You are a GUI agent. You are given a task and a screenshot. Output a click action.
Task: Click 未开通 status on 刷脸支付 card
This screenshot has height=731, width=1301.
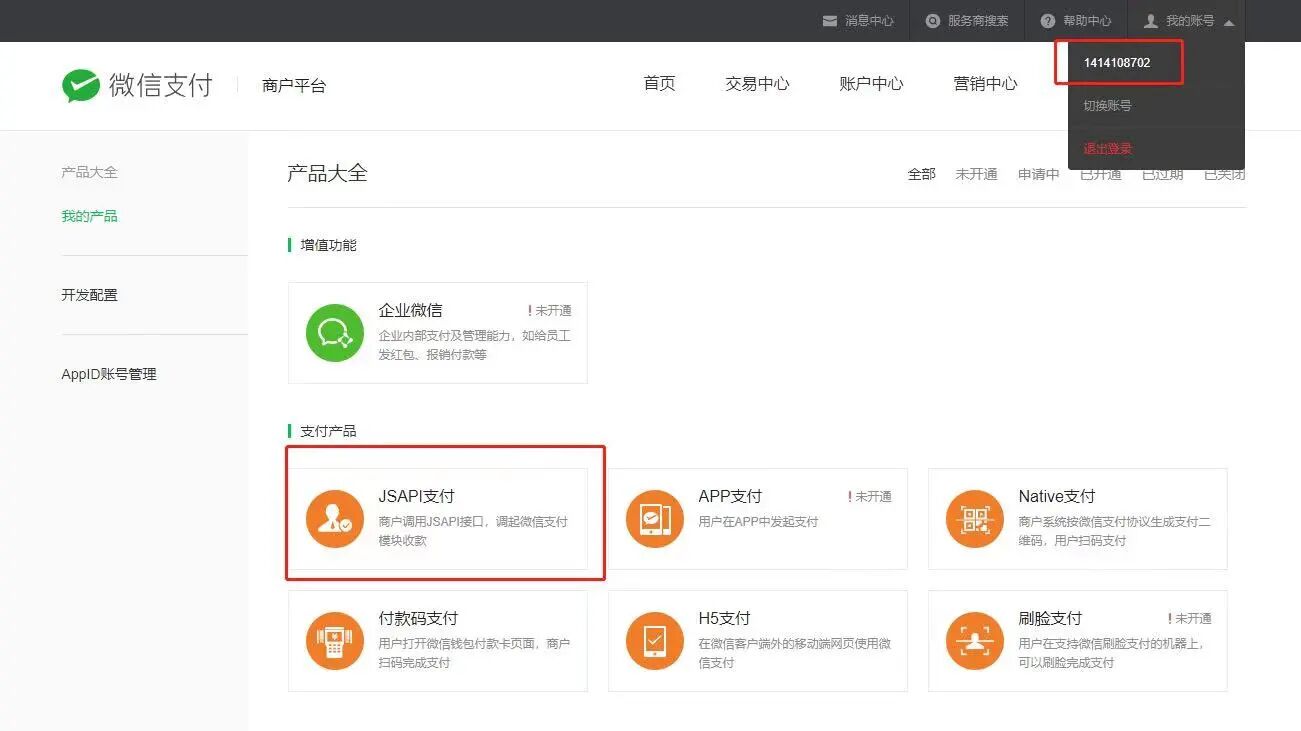1189,619
